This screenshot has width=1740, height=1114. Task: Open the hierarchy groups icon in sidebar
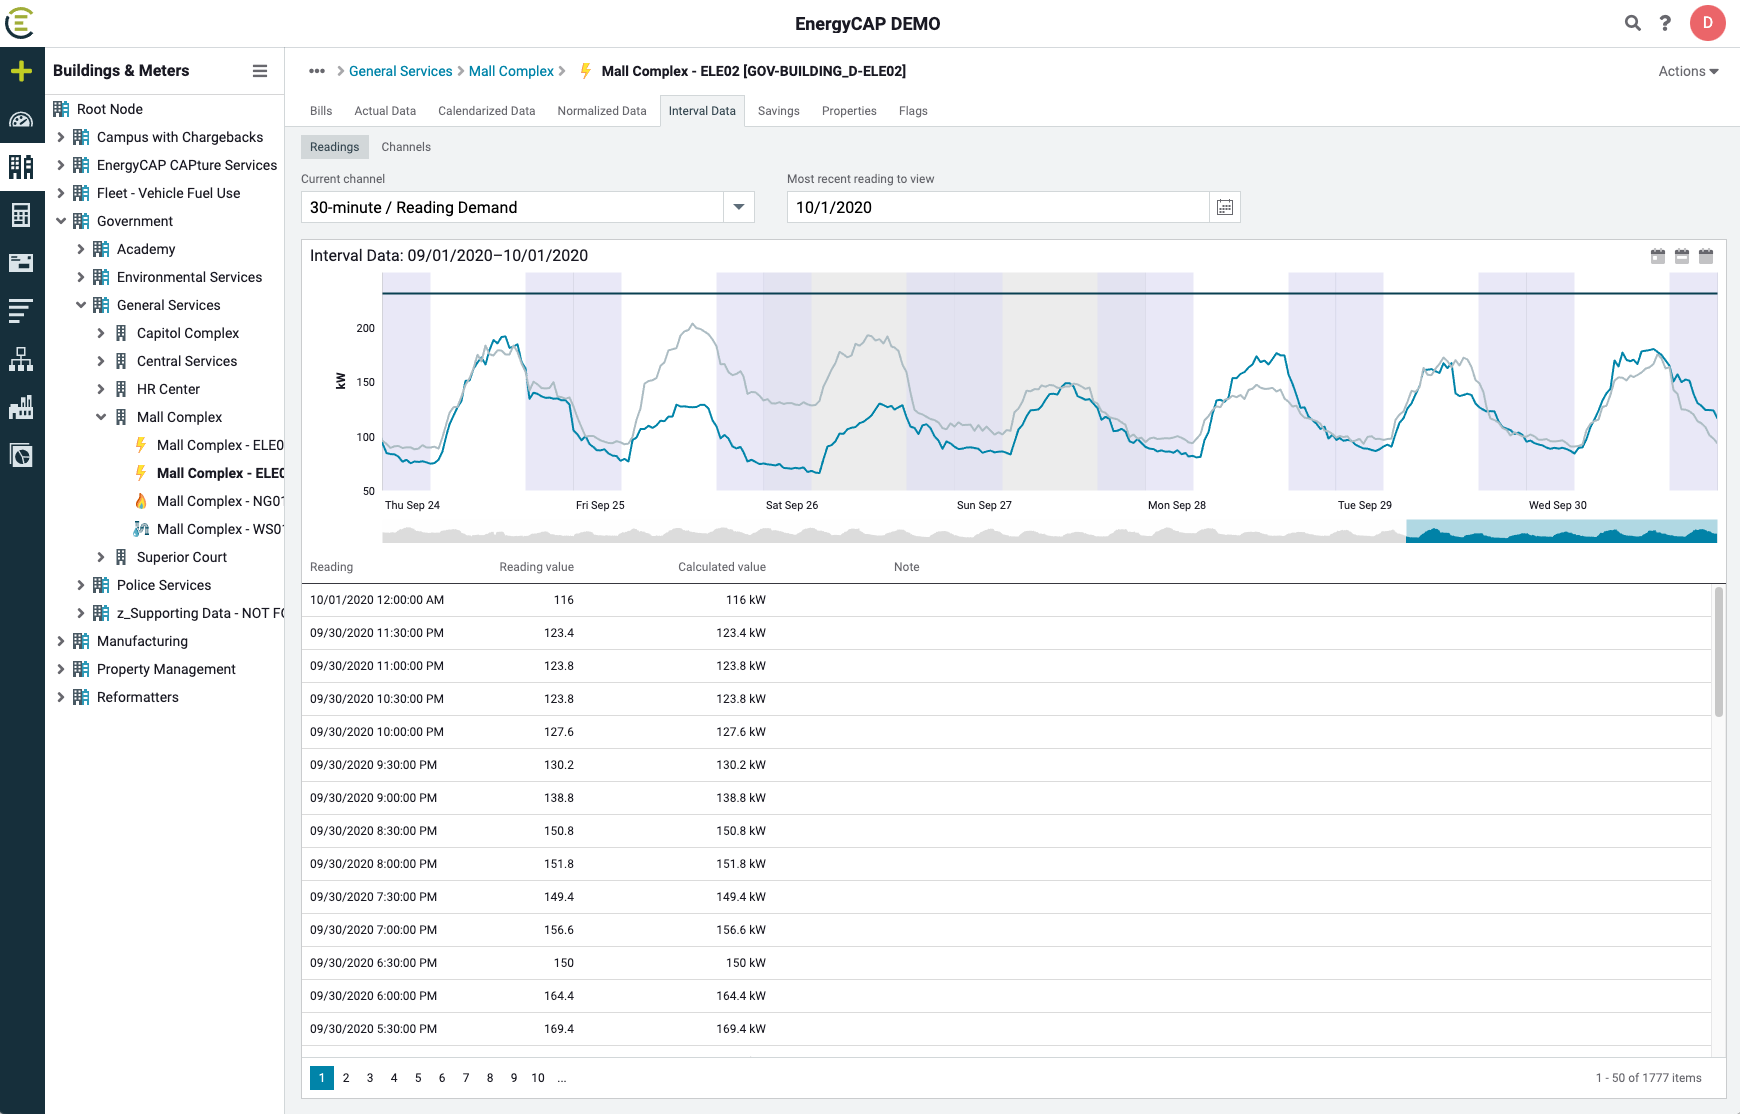[21, 359]
